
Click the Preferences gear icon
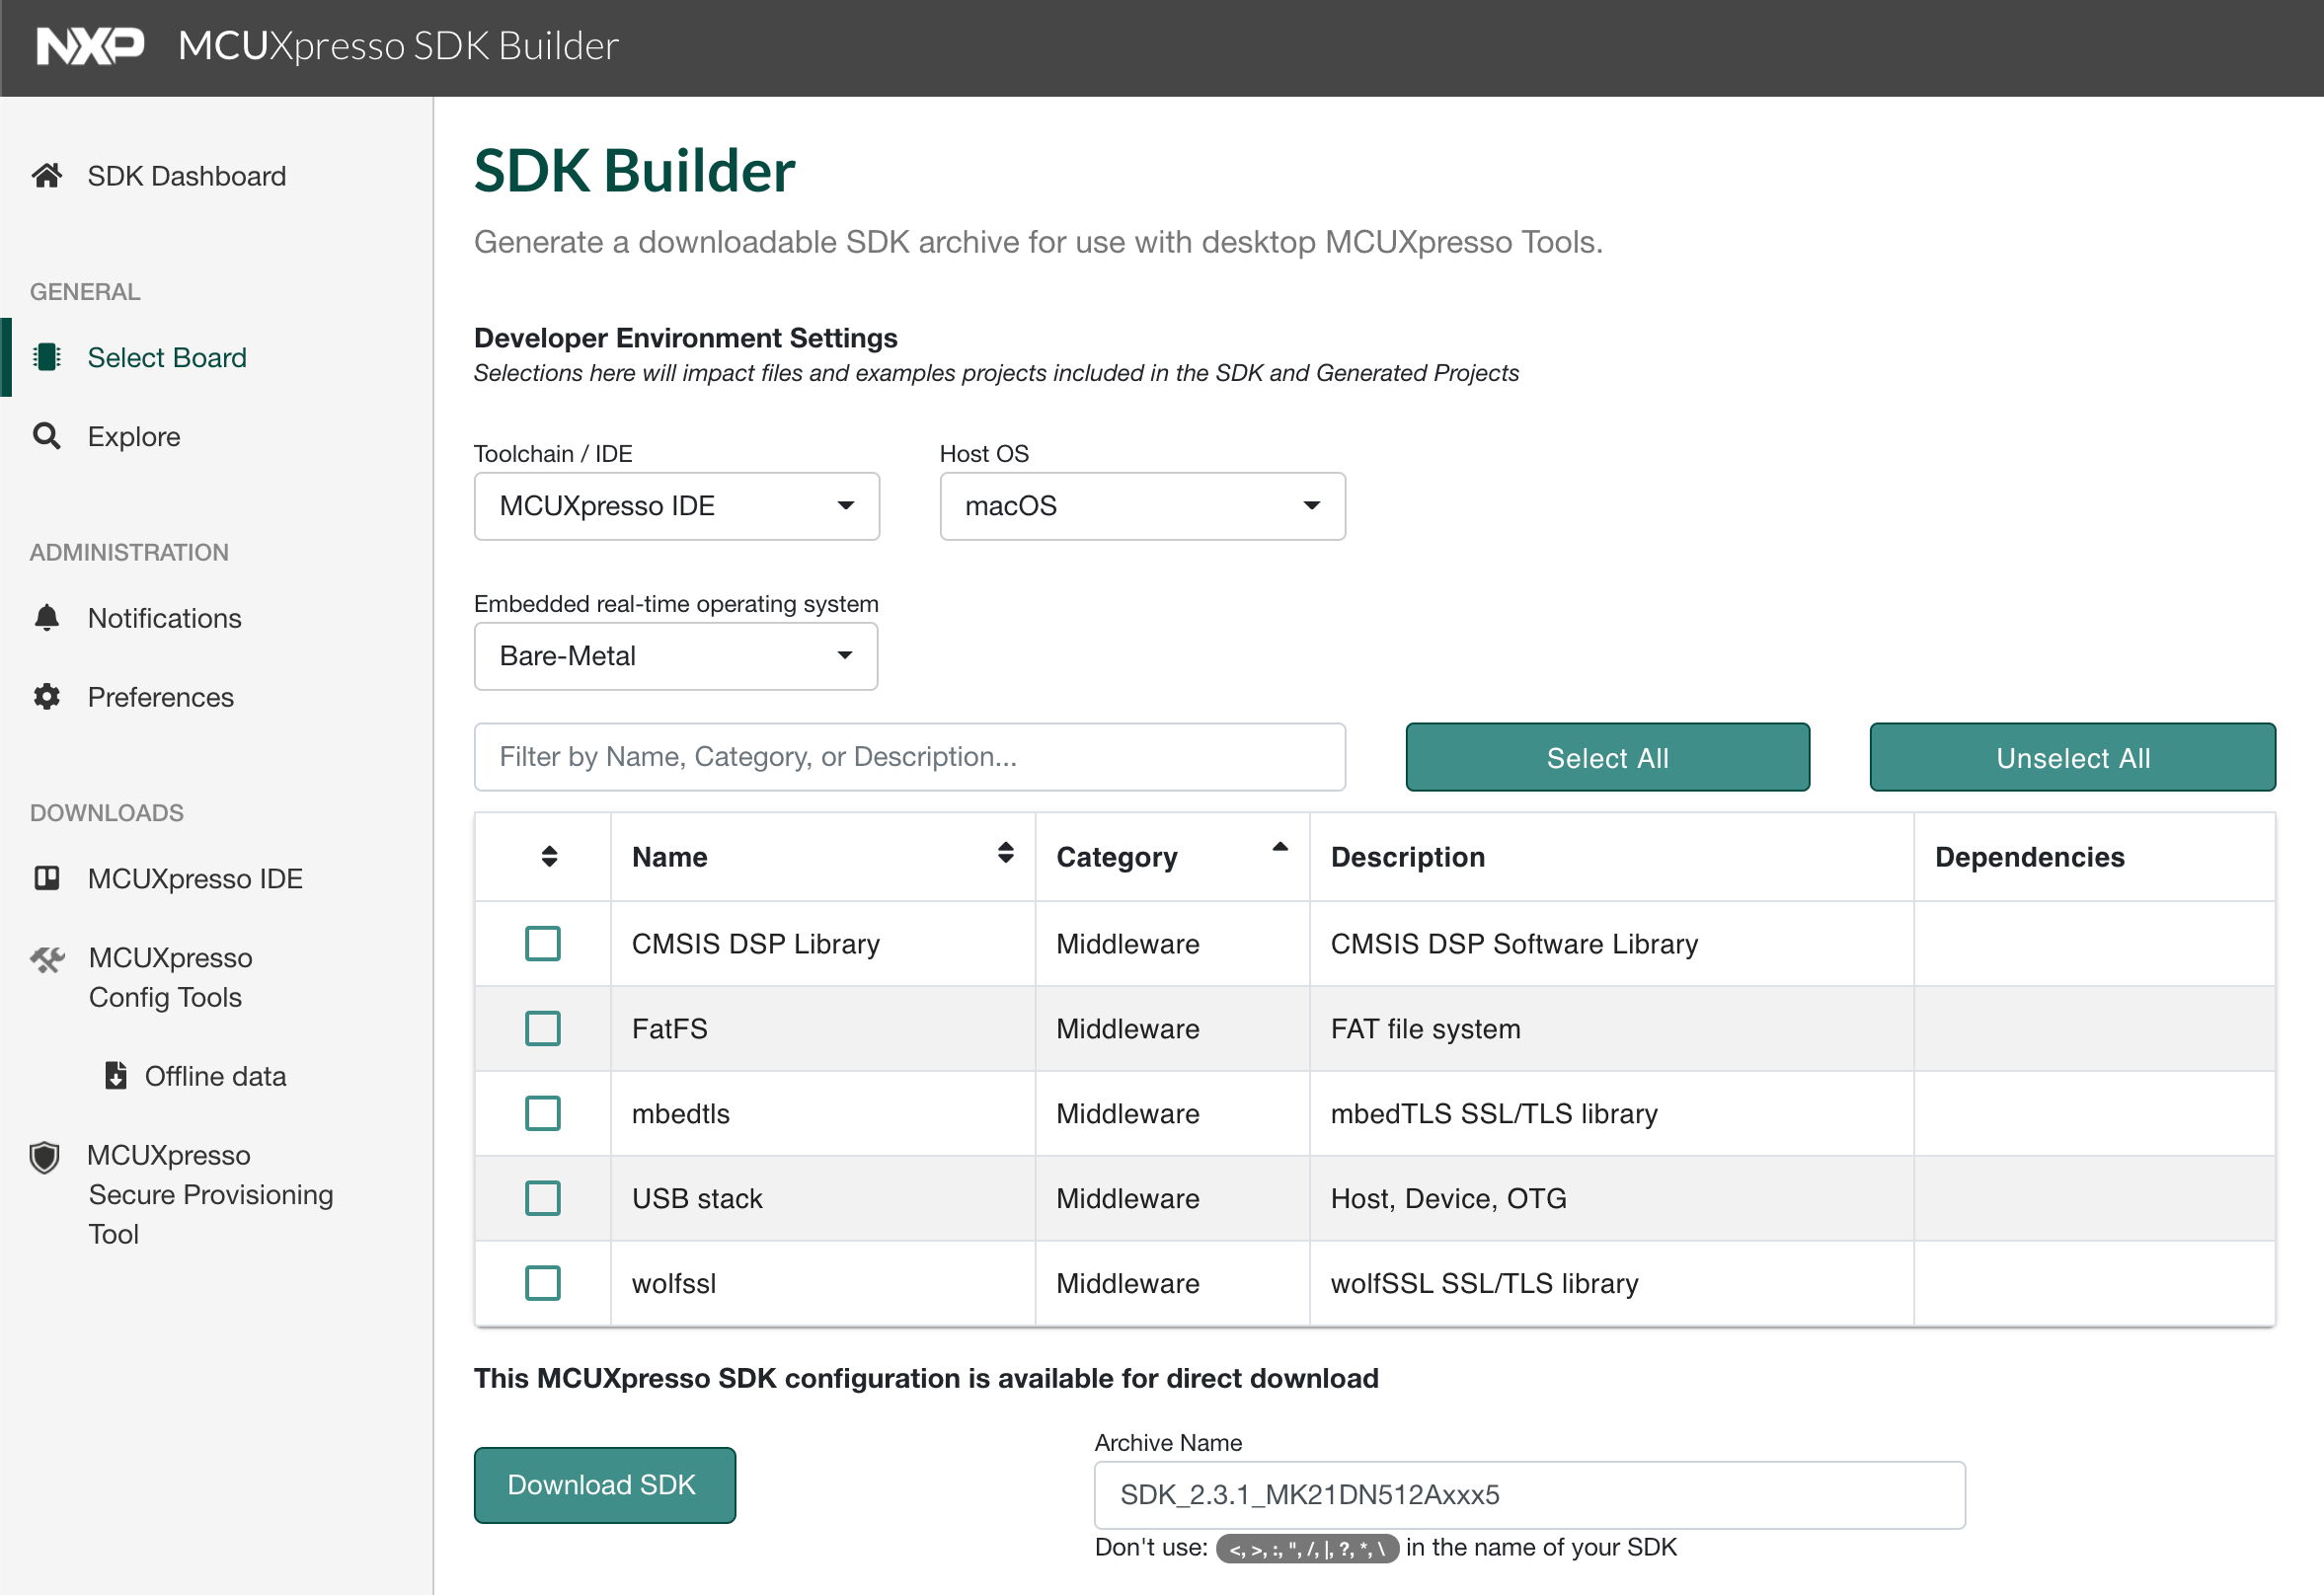(47, 696)
